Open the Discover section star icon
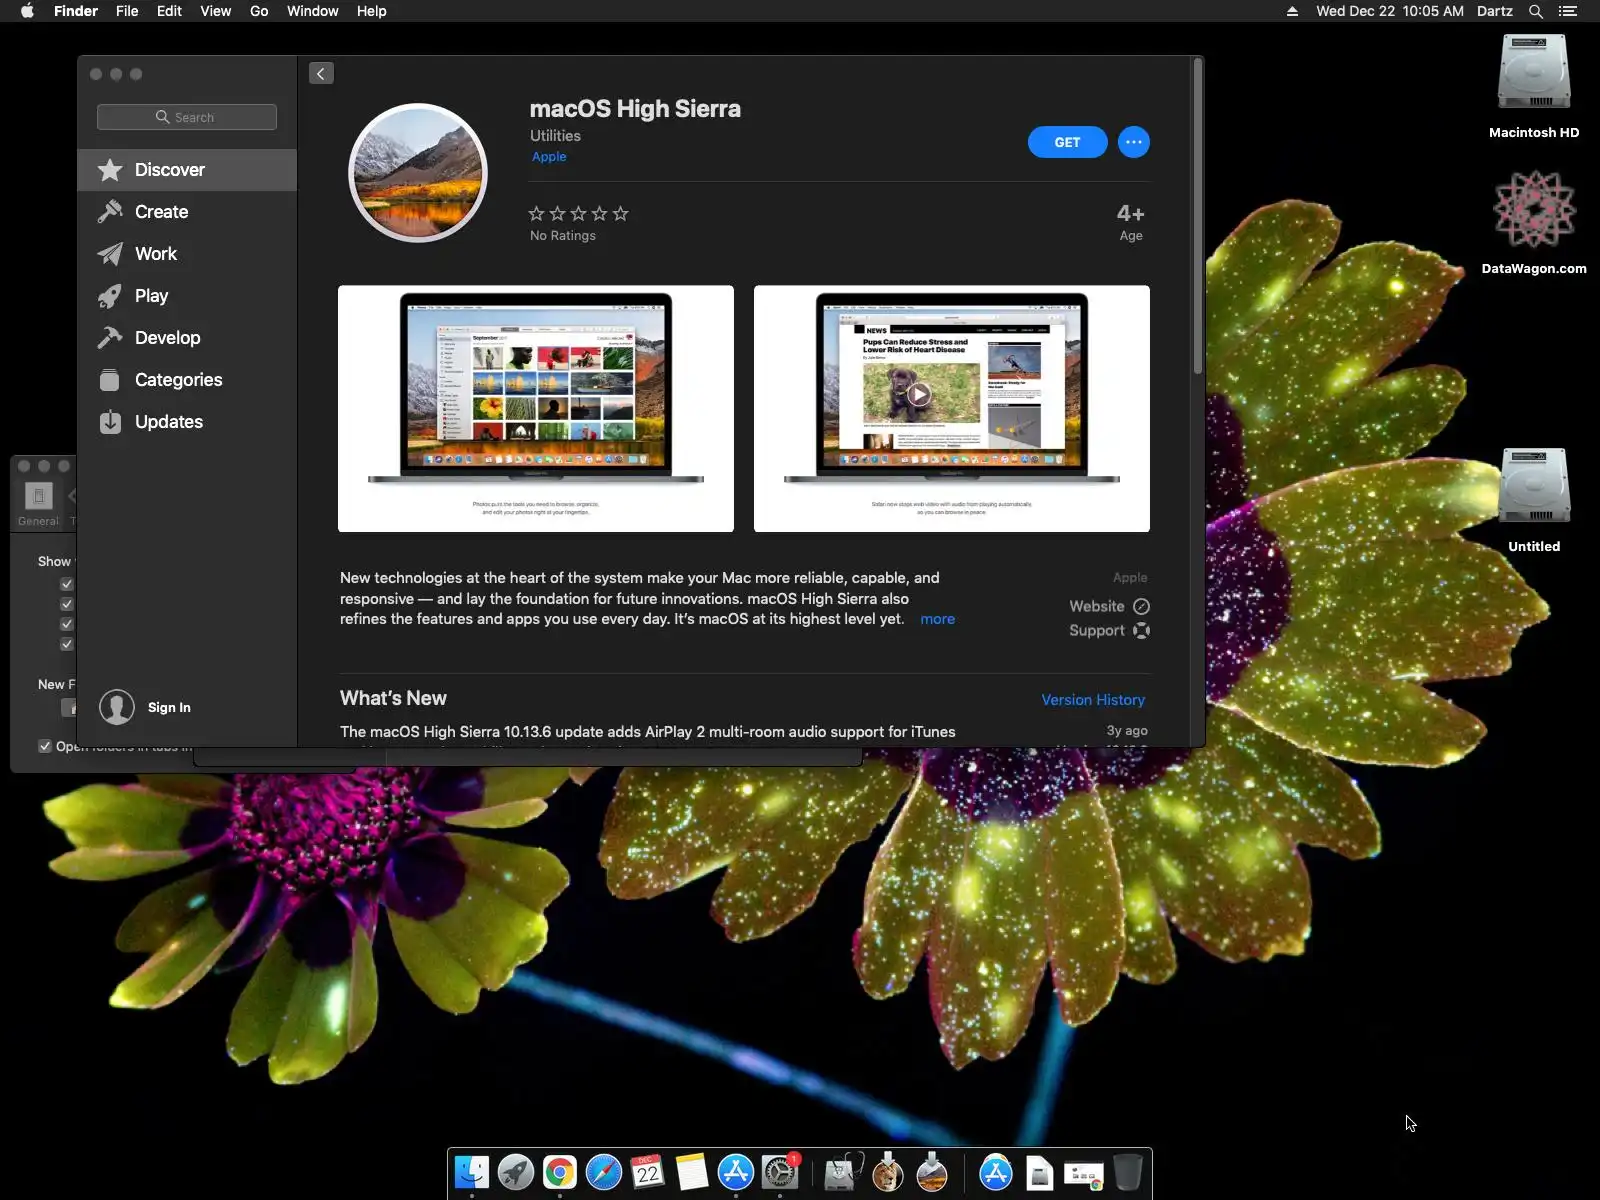The width and height of the screenshot is (1600, 1200). 110,170
